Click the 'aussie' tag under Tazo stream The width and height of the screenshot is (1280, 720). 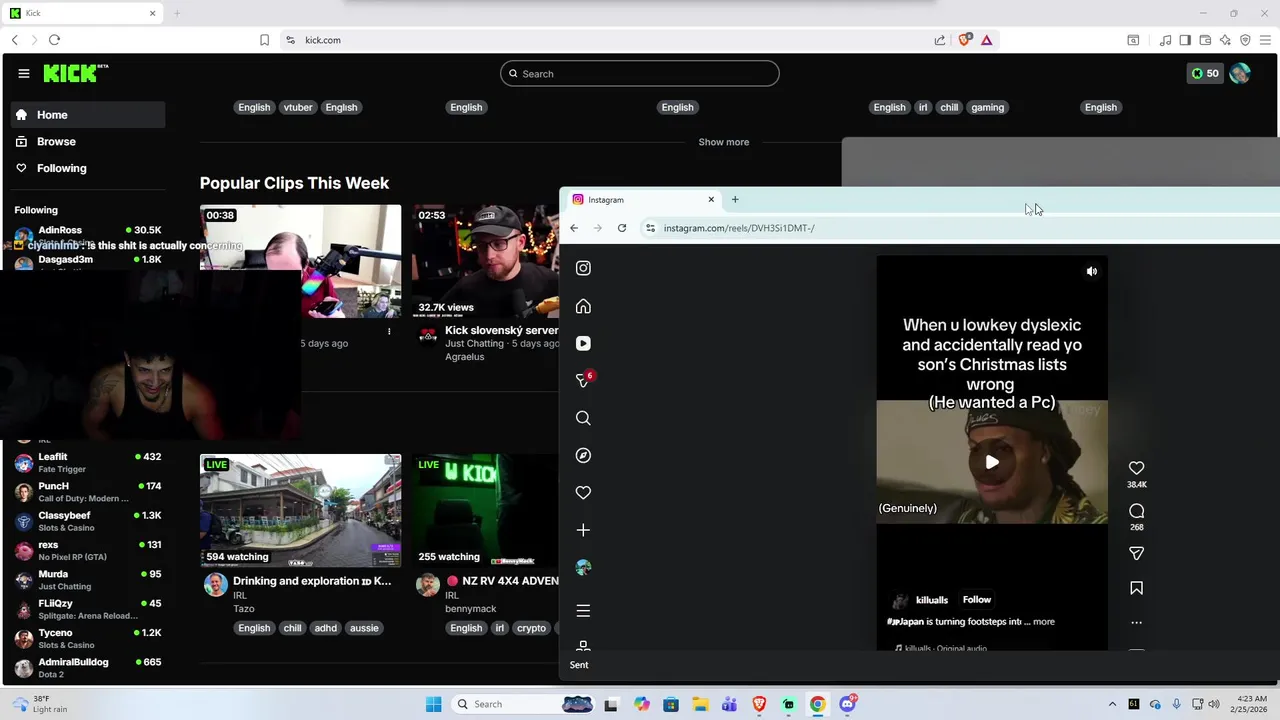pyautogui.click(x=364, y=628)
